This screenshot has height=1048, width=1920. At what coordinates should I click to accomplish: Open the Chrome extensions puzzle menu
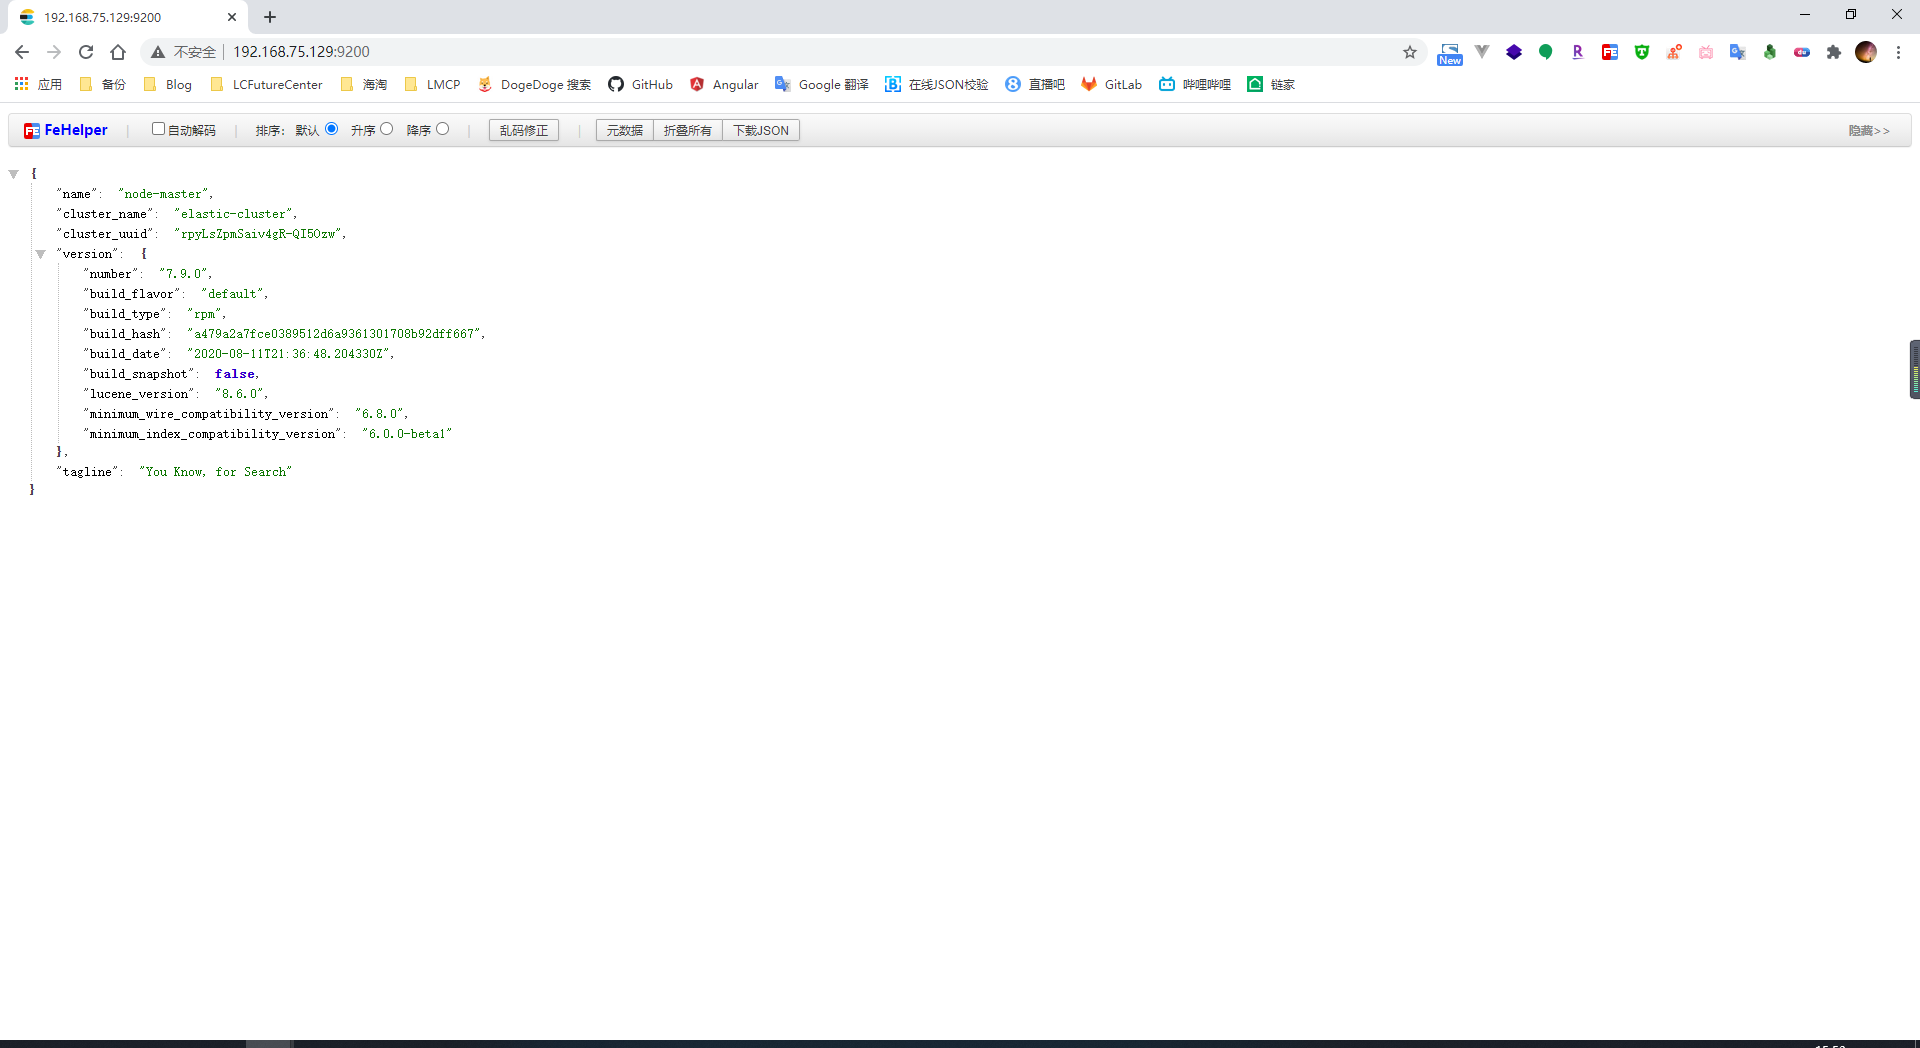point(1834,52)
